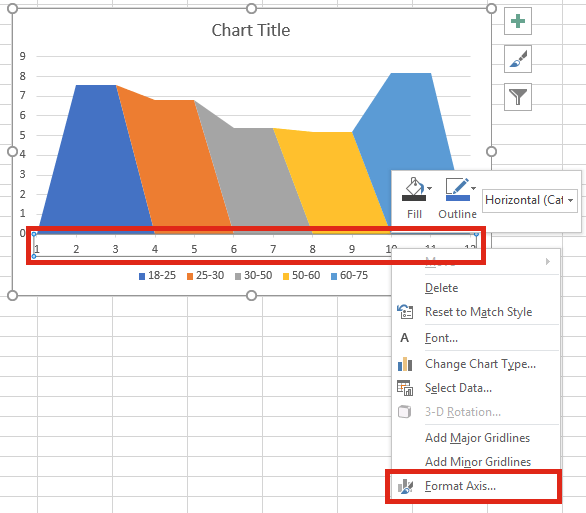This screenshot has height=513, width=586.
Task: Click the Format Axis menu icon
Action: pos(405,486)
